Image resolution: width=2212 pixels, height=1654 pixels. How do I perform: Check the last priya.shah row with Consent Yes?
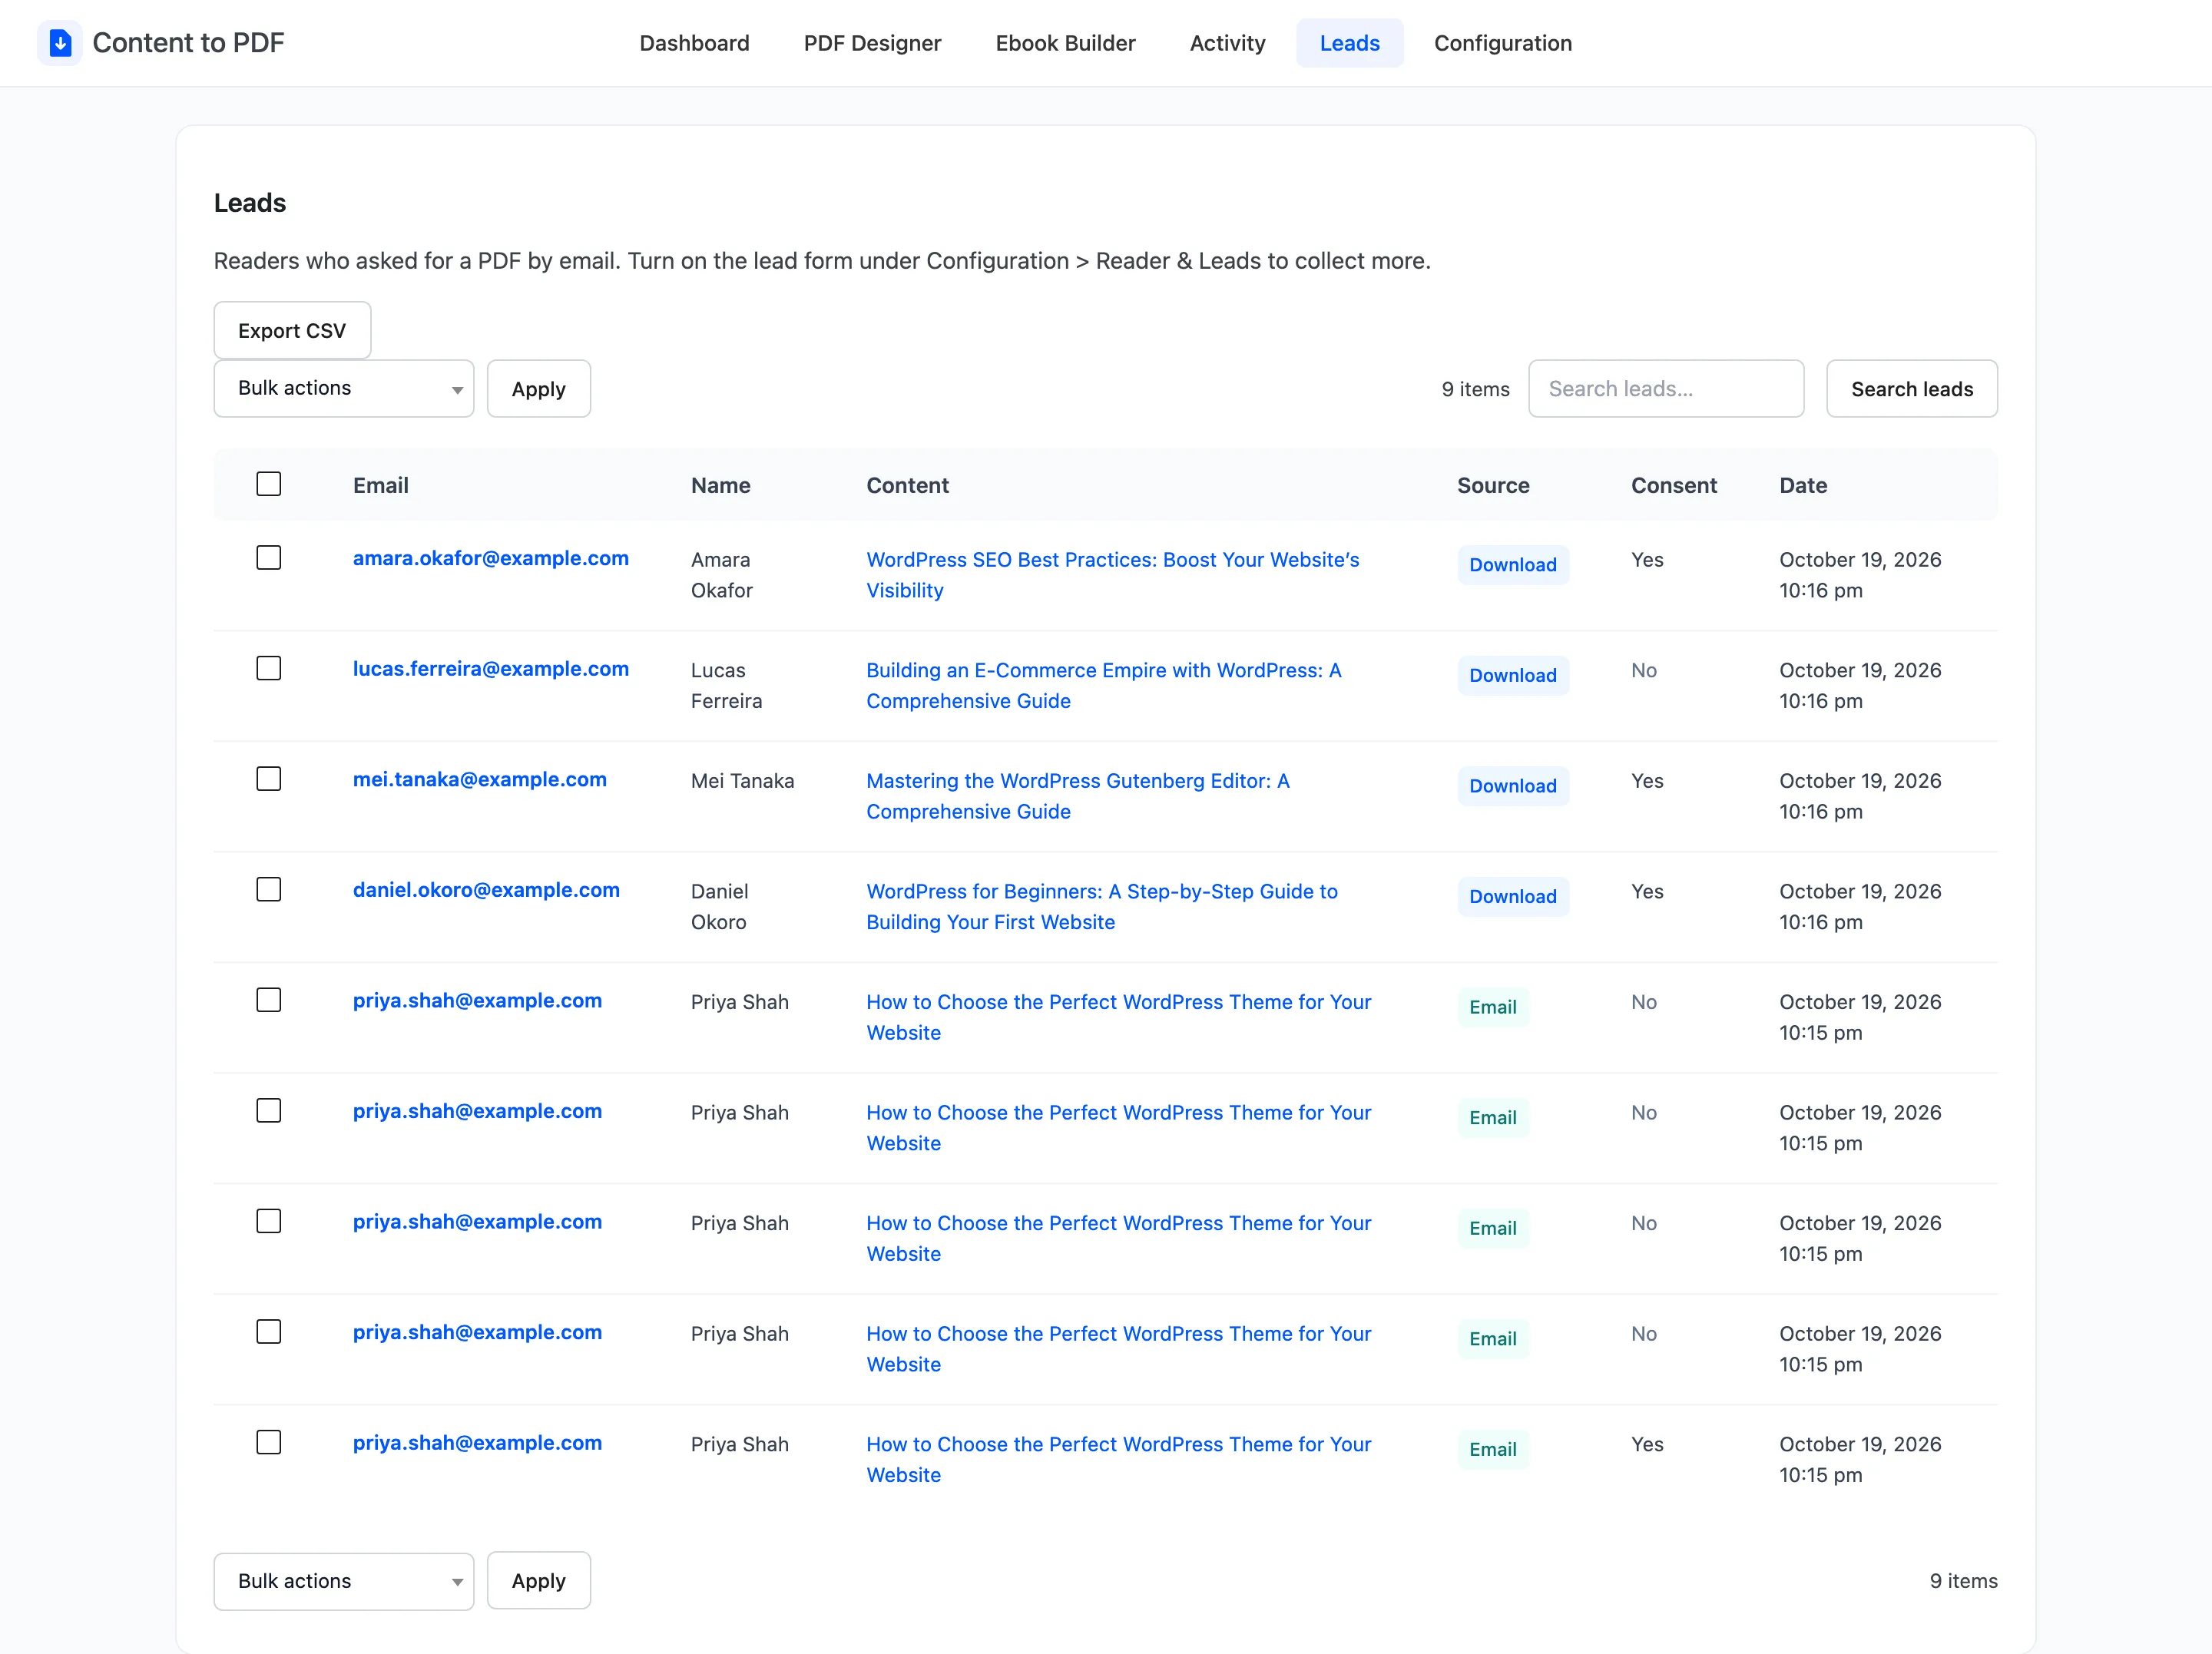point(269,1442)
